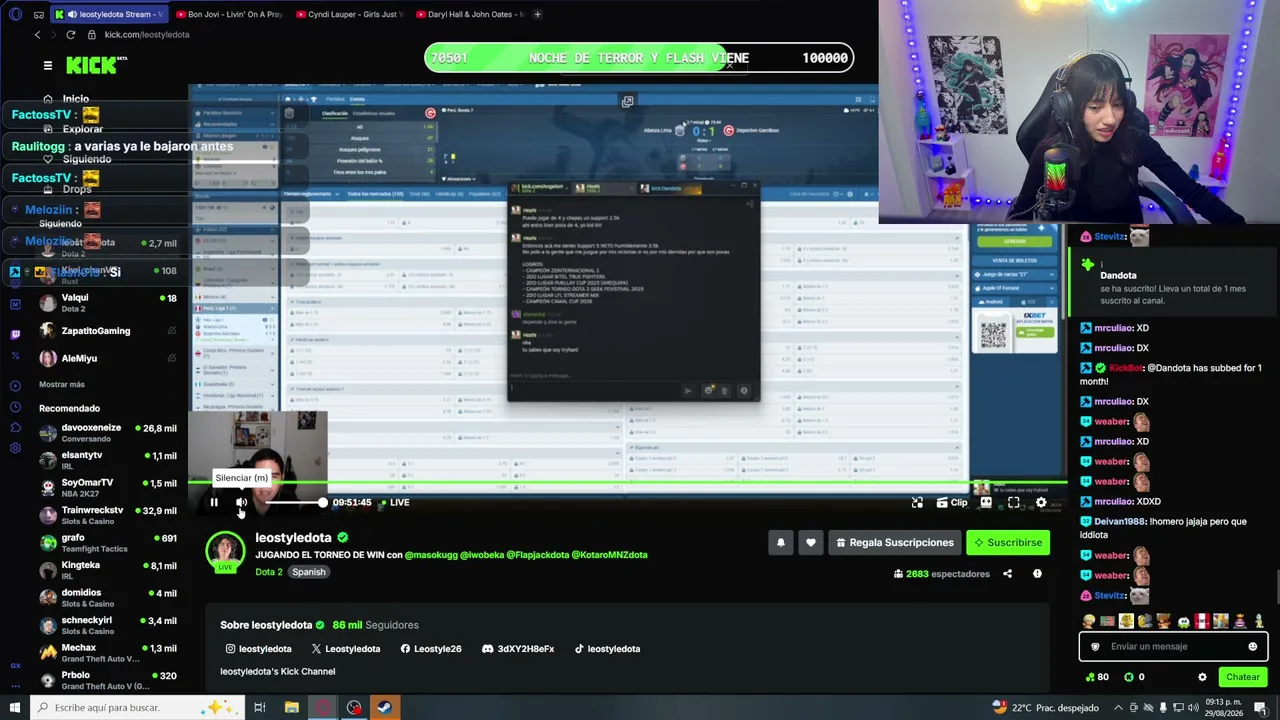
Task: Open the @KotaroMNZdota mention link
Action: tap(609, 555)
